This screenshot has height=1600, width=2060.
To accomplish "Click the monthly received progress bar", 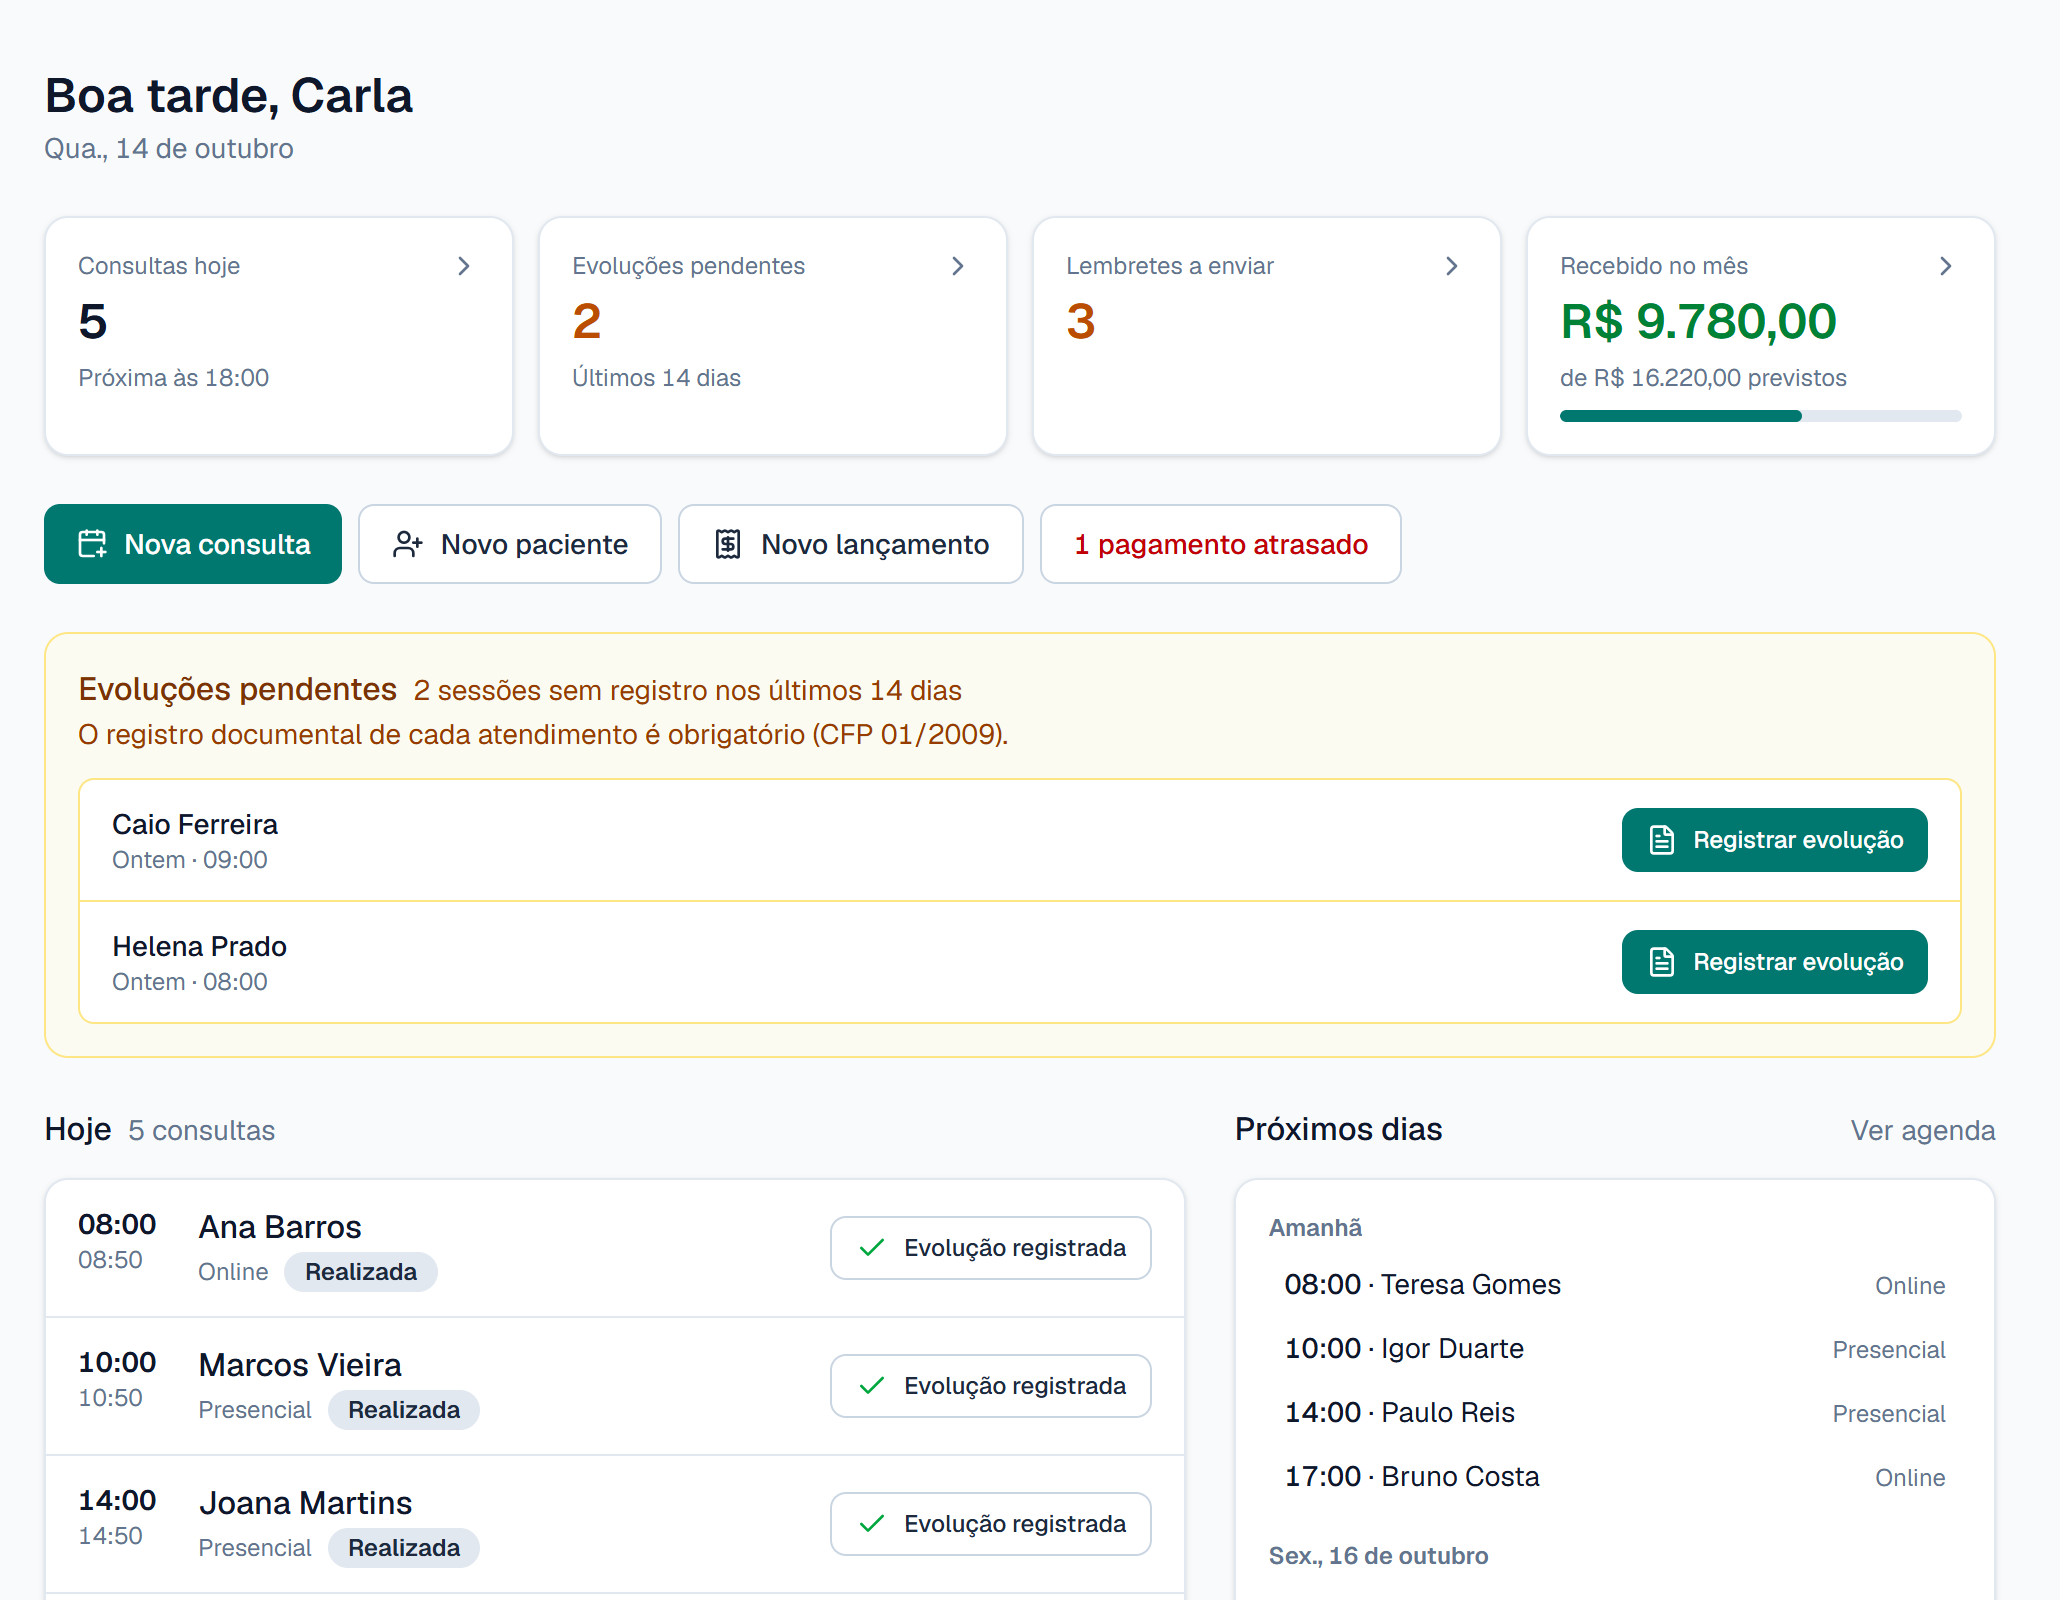I will coord(1761,416).
